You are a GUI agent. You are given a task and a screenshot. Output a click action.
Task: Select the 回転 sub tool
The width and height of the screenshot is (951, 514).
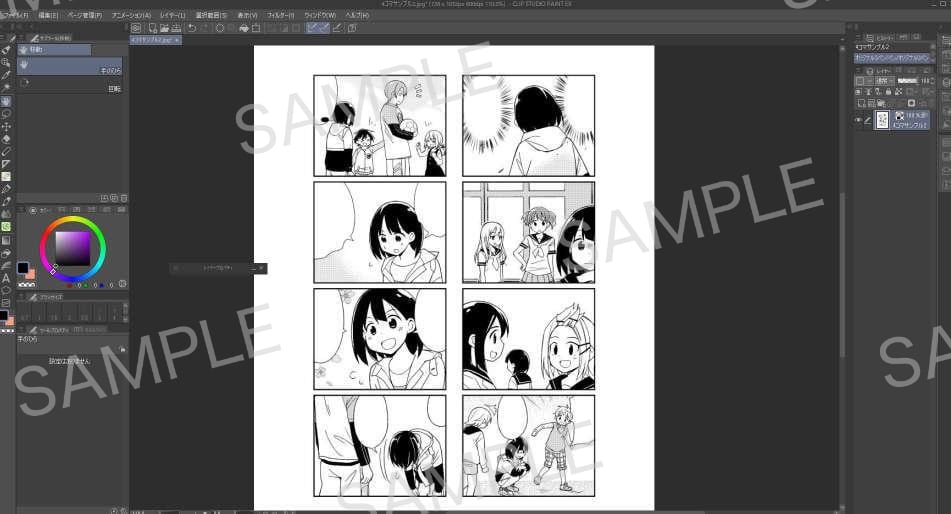click(x=70, y=85)
